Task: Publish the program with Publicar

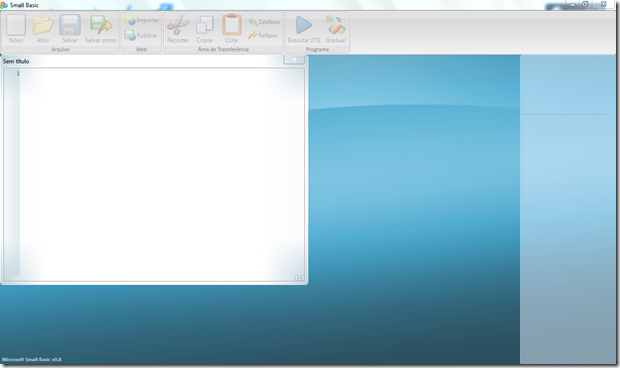Action: point(141,35)
